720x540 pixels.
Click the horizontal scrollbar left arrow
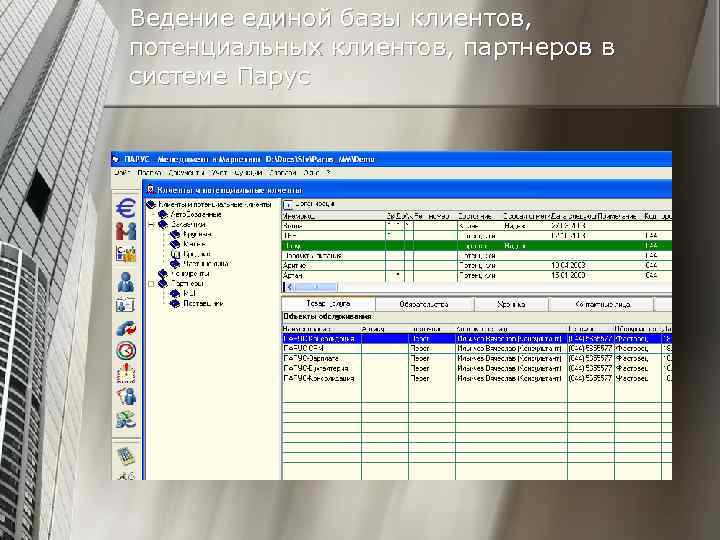pos(287,287)
